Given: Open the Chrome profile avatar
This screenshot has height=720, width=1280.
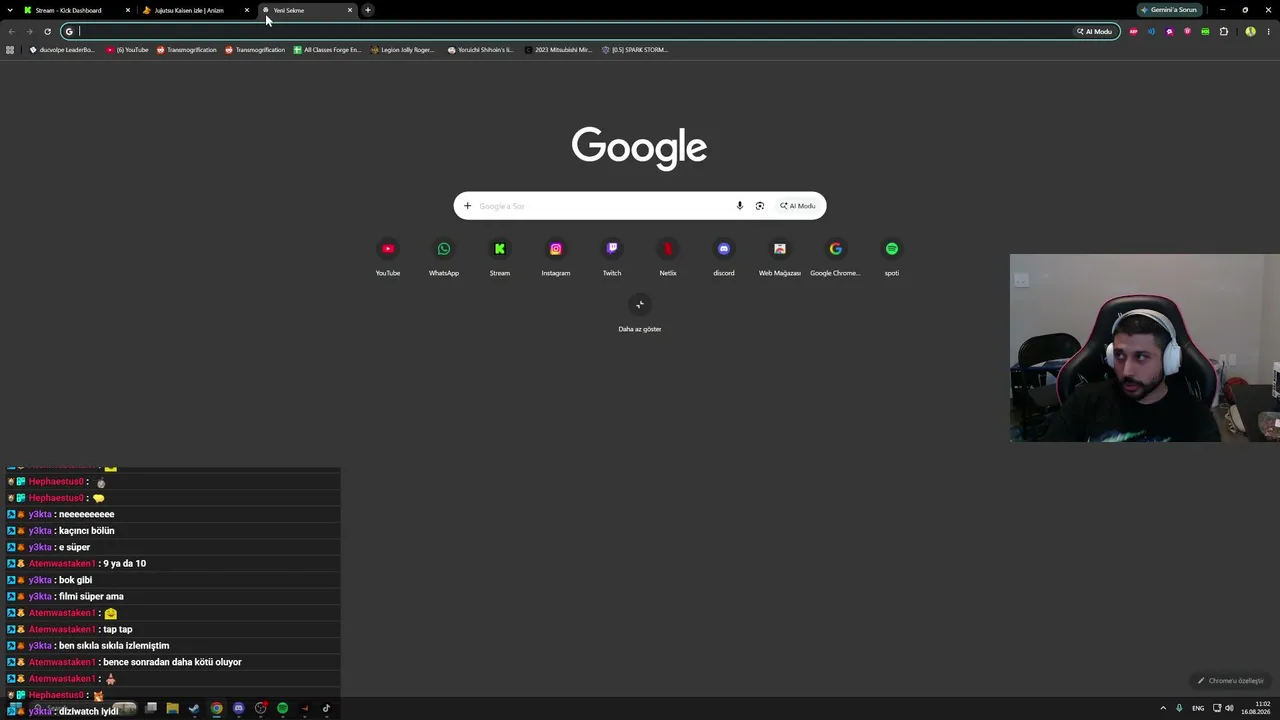Looking at the screenshot, I should point(1250,31).
